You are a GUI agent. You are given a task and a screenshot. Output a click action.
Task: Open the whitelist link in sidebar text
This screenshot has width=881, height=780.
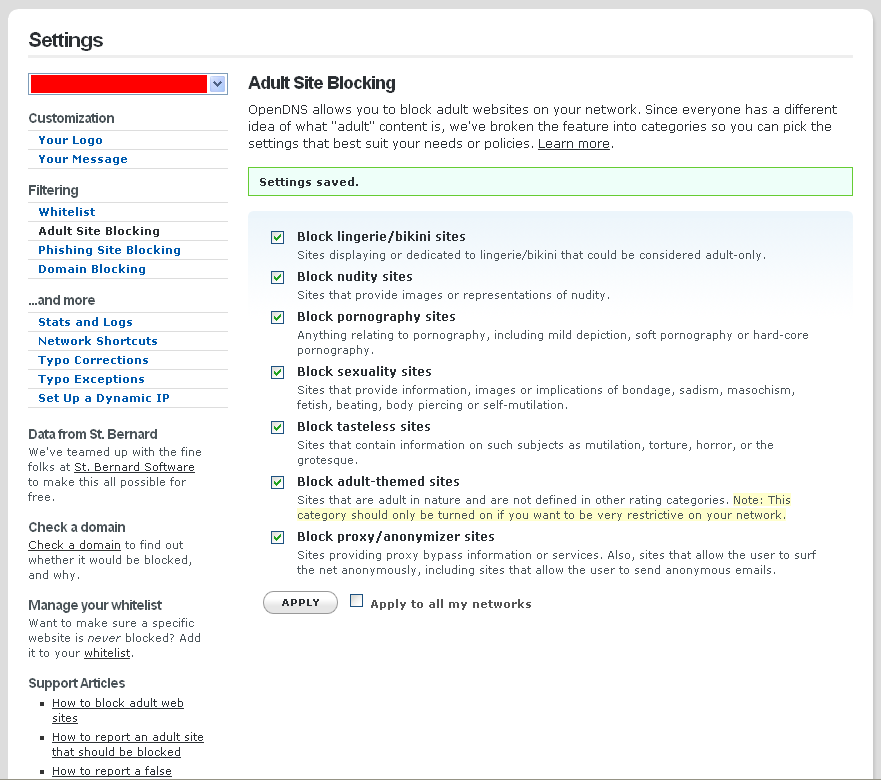tap(107, 653)
